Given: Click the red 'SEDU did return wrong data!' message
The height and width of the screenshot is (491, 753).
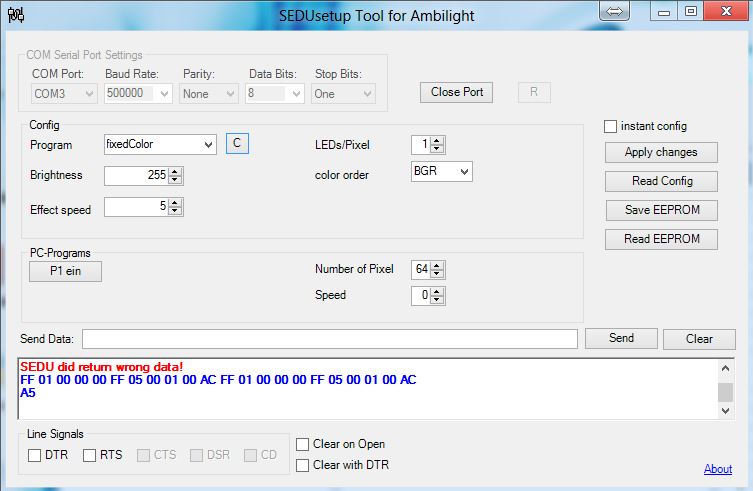Looking at the screenshot, I should coord(101,367).
